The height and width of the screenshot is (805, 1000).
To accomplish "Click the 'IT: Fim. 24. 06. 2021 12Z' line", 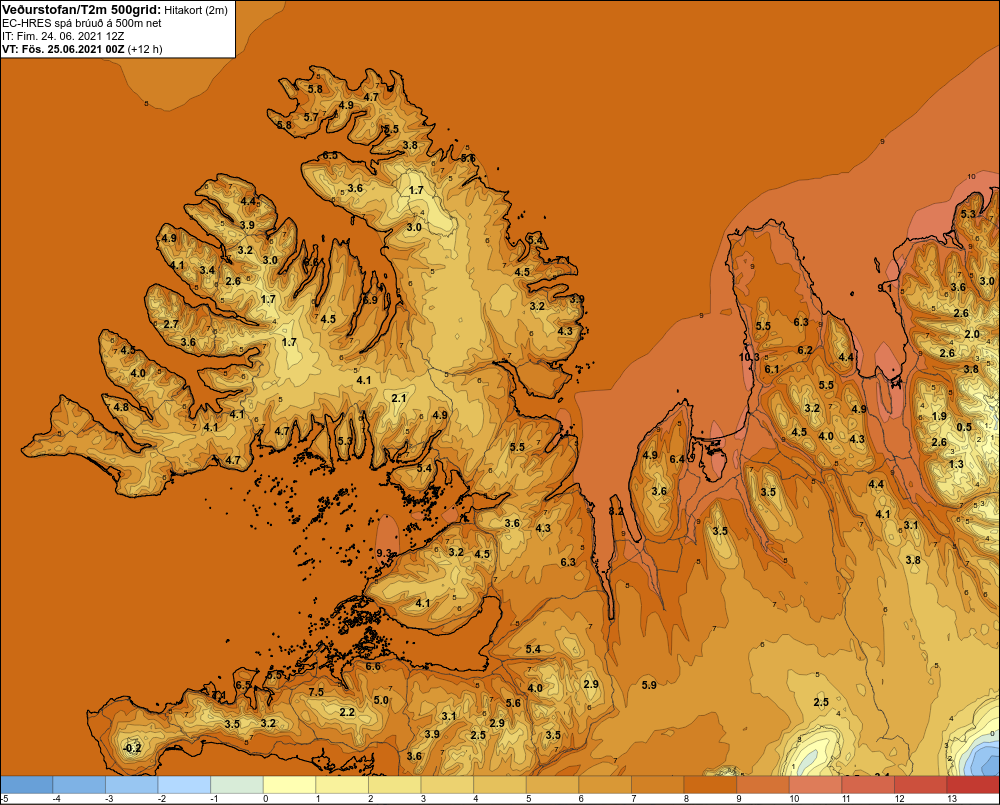I will (64, 36).
